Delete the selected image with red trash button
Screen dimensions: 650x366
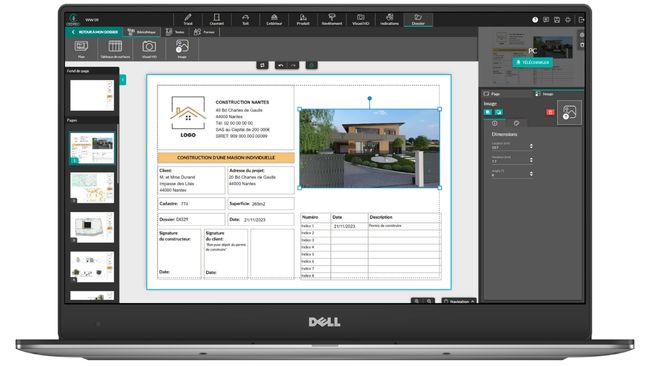tap(550, 112)
